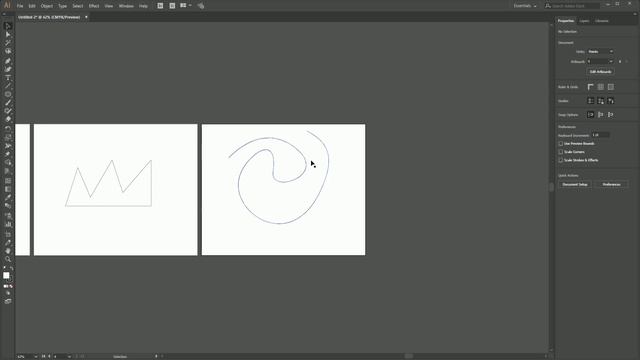Toggle Snap to Point option
The width and height of the screenshot is (640, 360).
(591, 115)
